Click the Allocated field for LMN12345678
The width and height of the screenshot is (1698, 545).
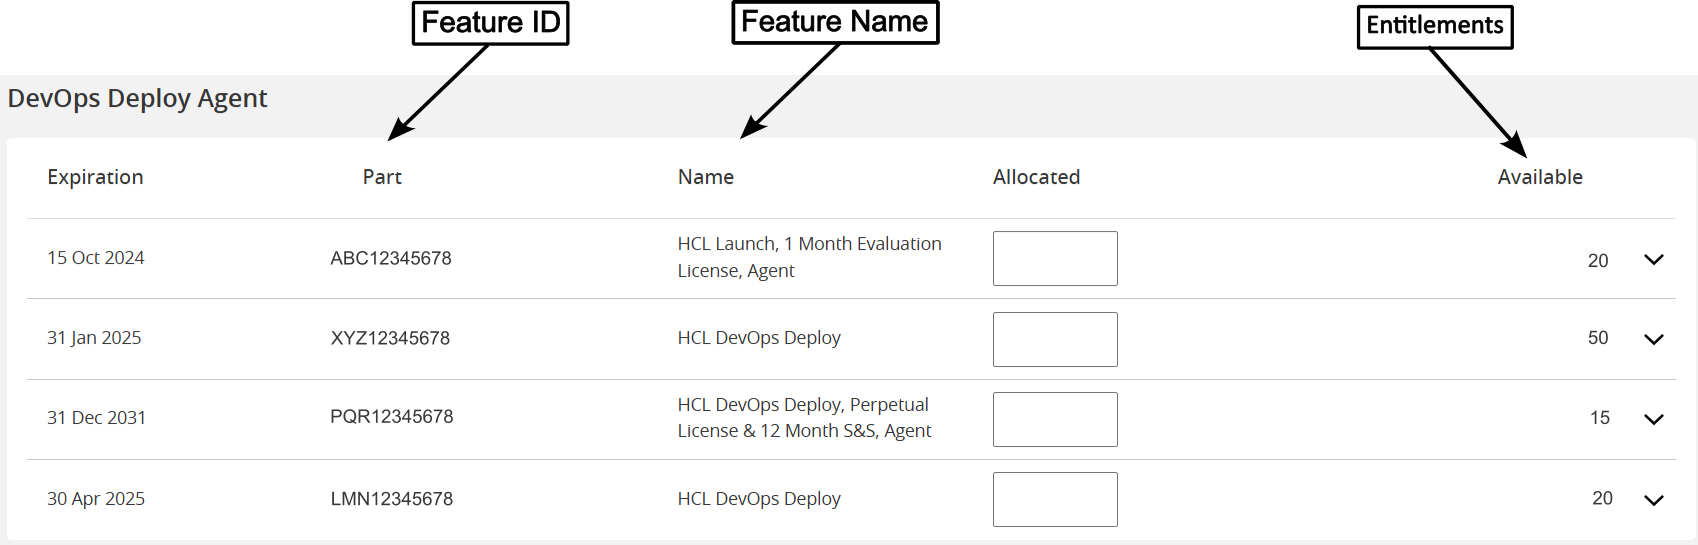click(x=1055, y=500)
